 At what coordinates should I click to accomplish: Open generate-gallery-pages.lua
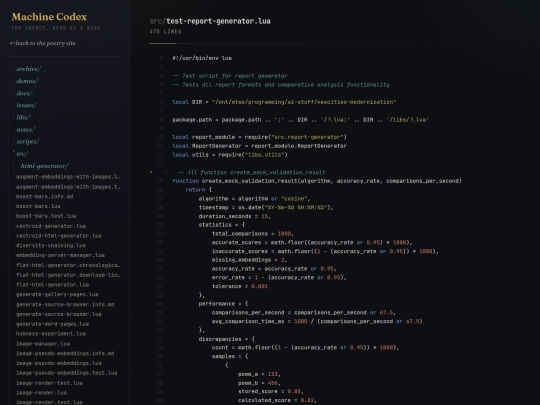point(57,294)
